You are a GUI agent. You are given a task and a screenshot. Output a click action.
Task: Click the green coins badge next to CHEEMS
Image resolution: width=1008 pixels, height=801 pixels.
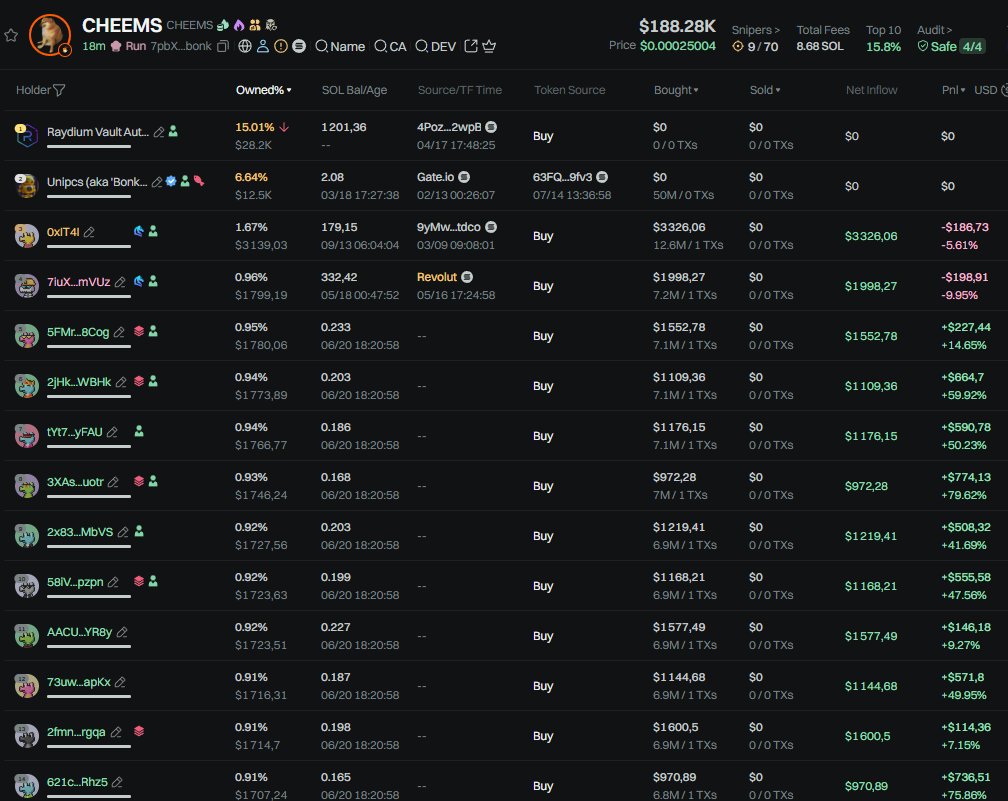tap(223, 25)
